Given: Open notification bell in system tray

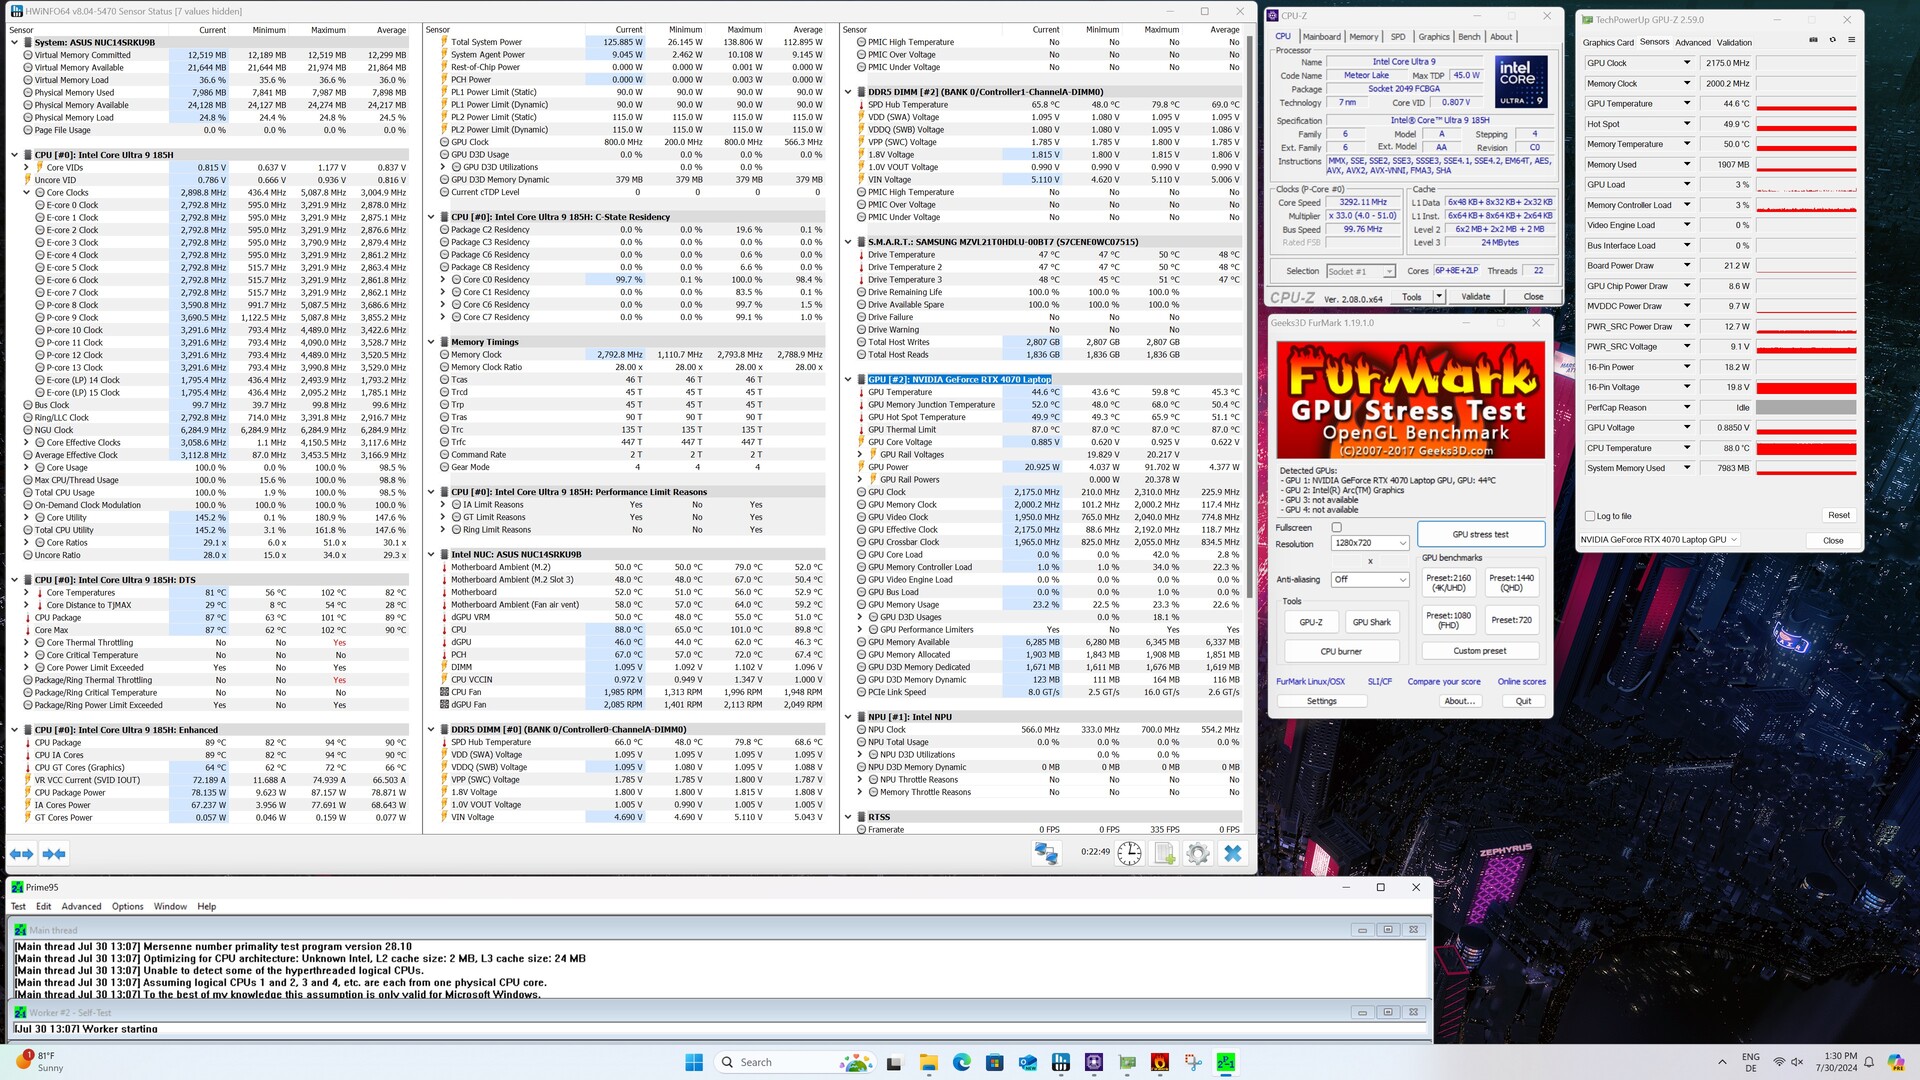Looking at the screenshot, I should (1868, 1062).
